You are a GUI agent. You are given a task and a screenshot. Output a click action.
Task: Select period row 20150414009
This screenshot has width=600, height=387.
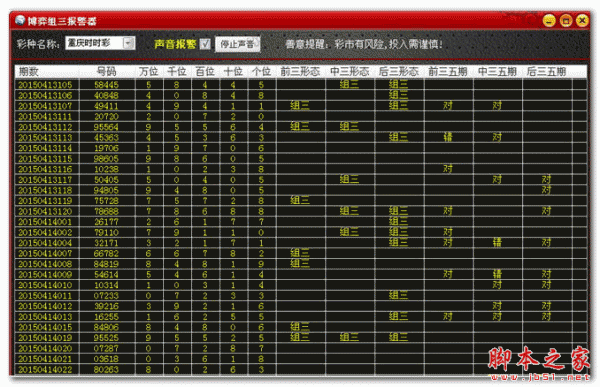(x=300, y=274)
